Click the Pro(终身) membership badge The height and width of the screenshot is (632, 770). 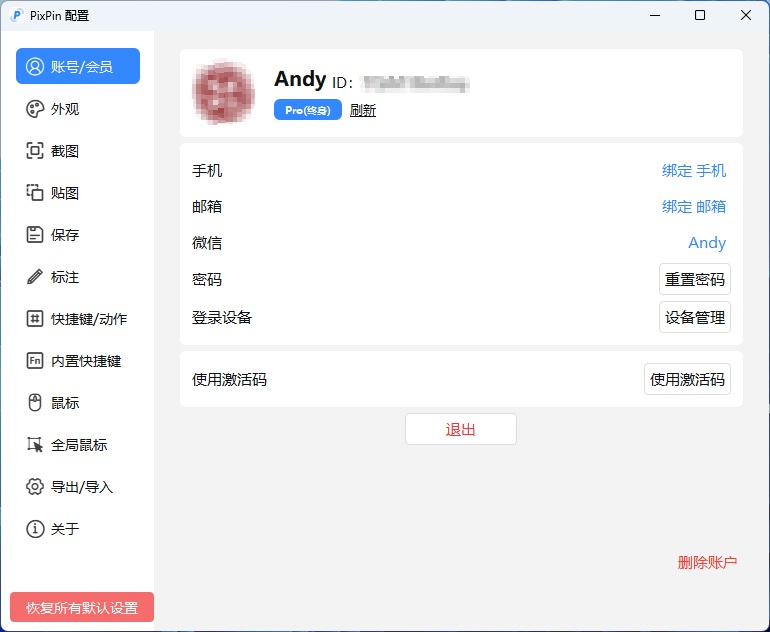(x=308, y=110)
